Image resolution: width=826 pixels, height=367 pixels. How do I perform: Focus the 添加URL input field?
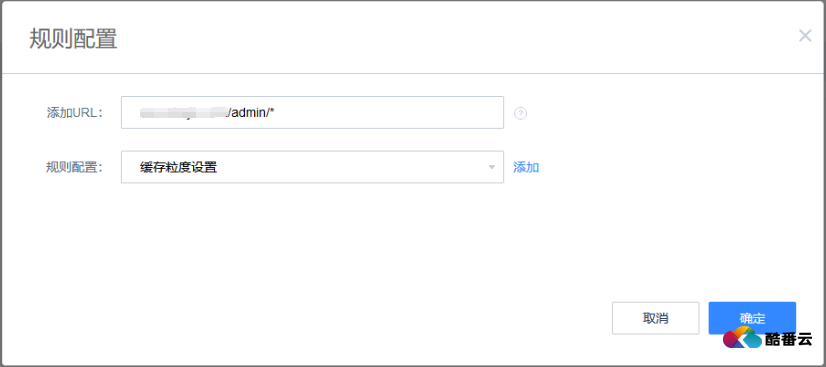(x=312, y=112)
